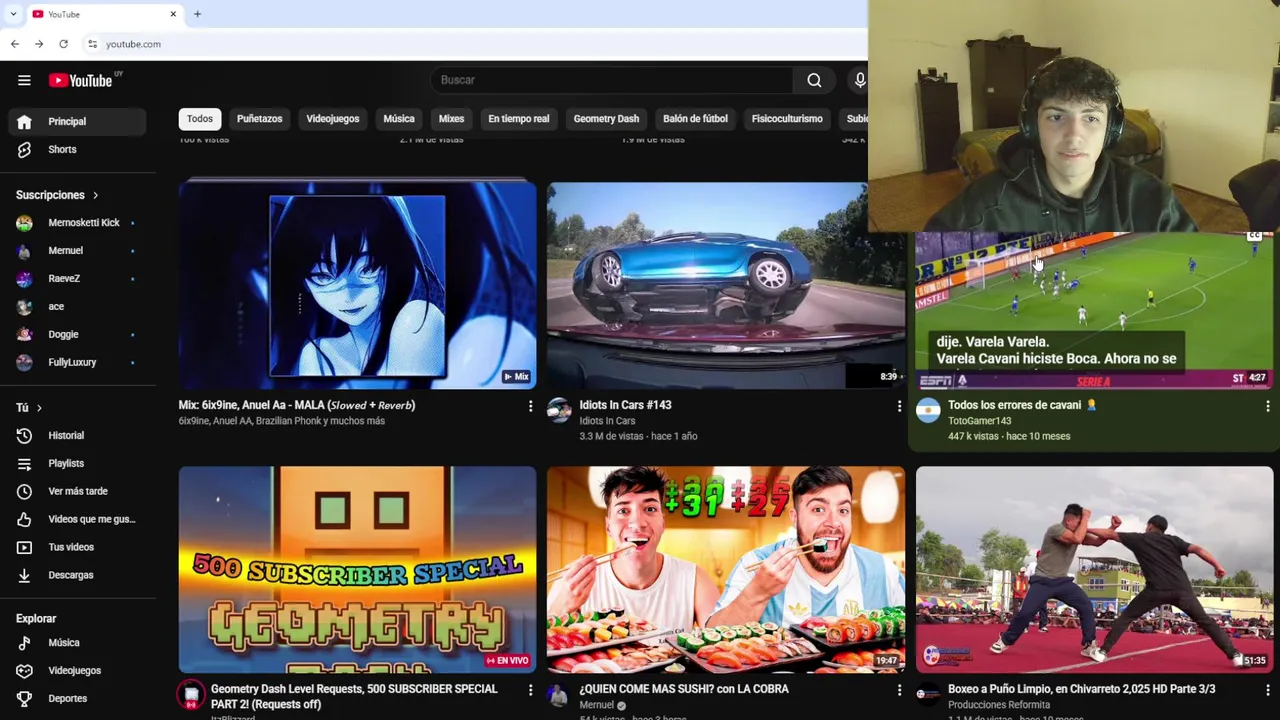The height and width of the screenshot is (720, 1280).
Task: Select the Balón de fútbol chip
Action: (x=695, y=119)
